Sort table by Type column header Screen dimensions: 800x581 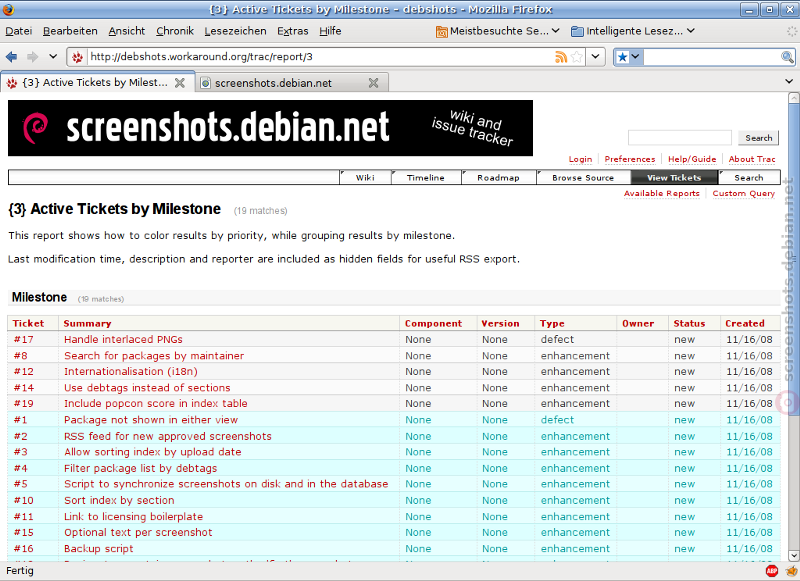(552, 323)
